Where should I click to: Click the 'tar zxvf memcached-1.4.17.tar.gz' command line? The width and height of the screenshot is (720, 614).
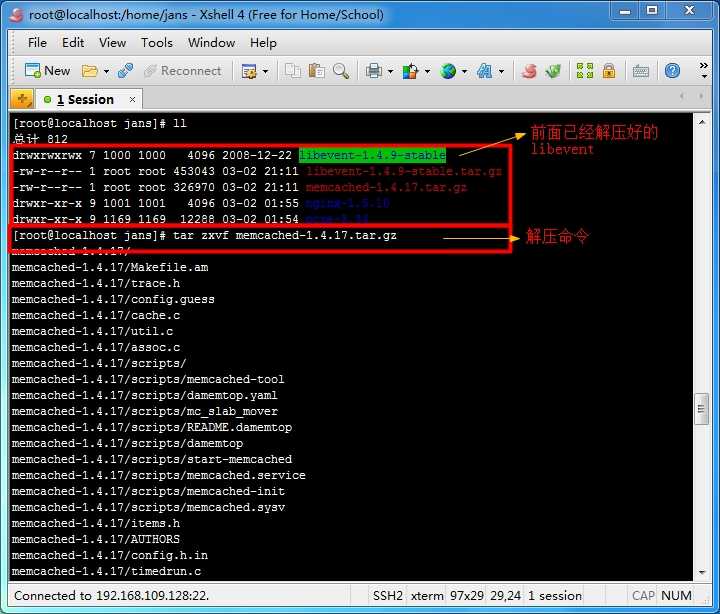[285, 235]
